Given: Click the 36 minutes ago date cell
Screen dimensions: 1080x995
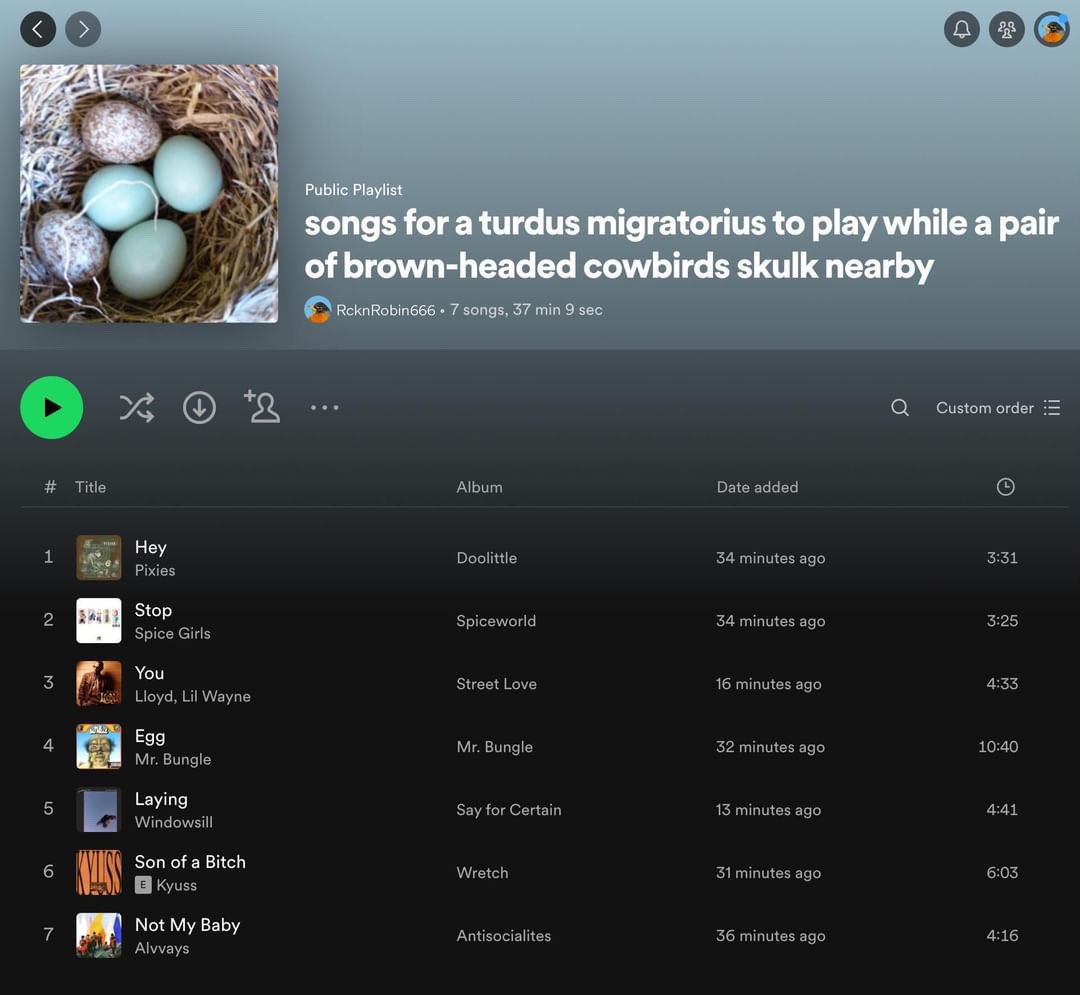Looking at the screenshot, I should [x=770, y=936].
